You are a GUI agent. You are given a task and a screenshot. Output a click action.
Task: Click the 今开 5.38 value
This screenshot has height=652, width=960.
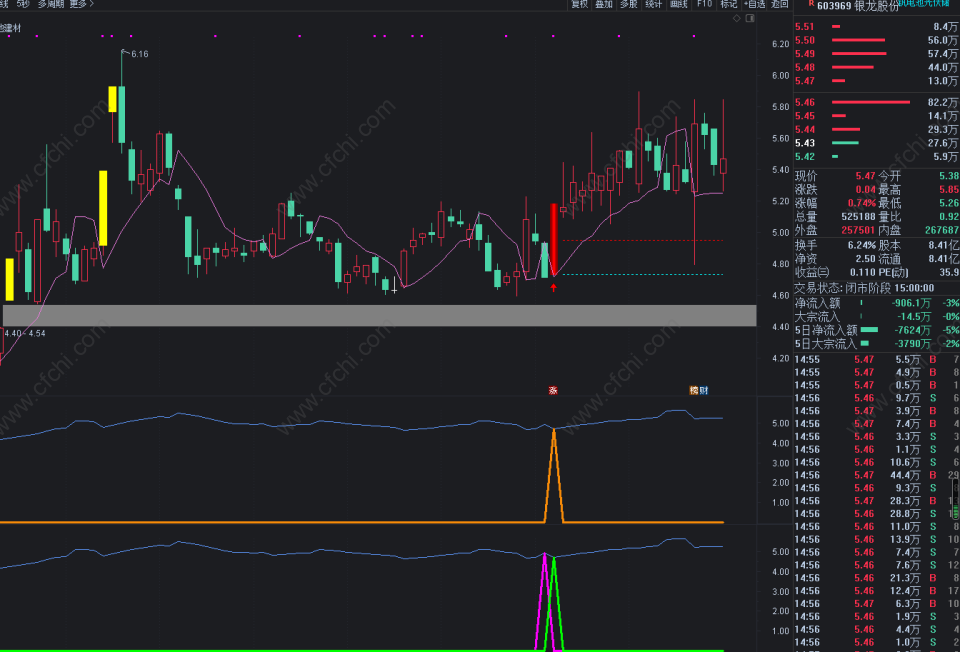point(949,176)
